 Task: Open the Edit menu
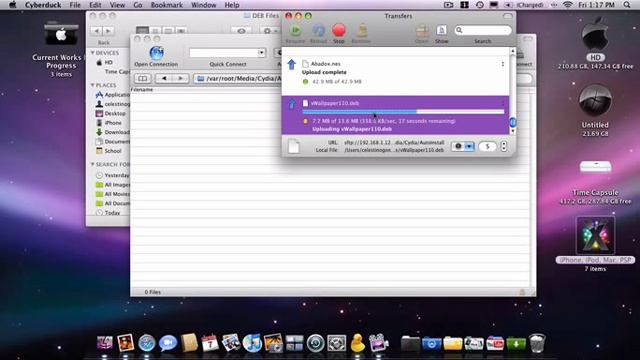(95, 5)
